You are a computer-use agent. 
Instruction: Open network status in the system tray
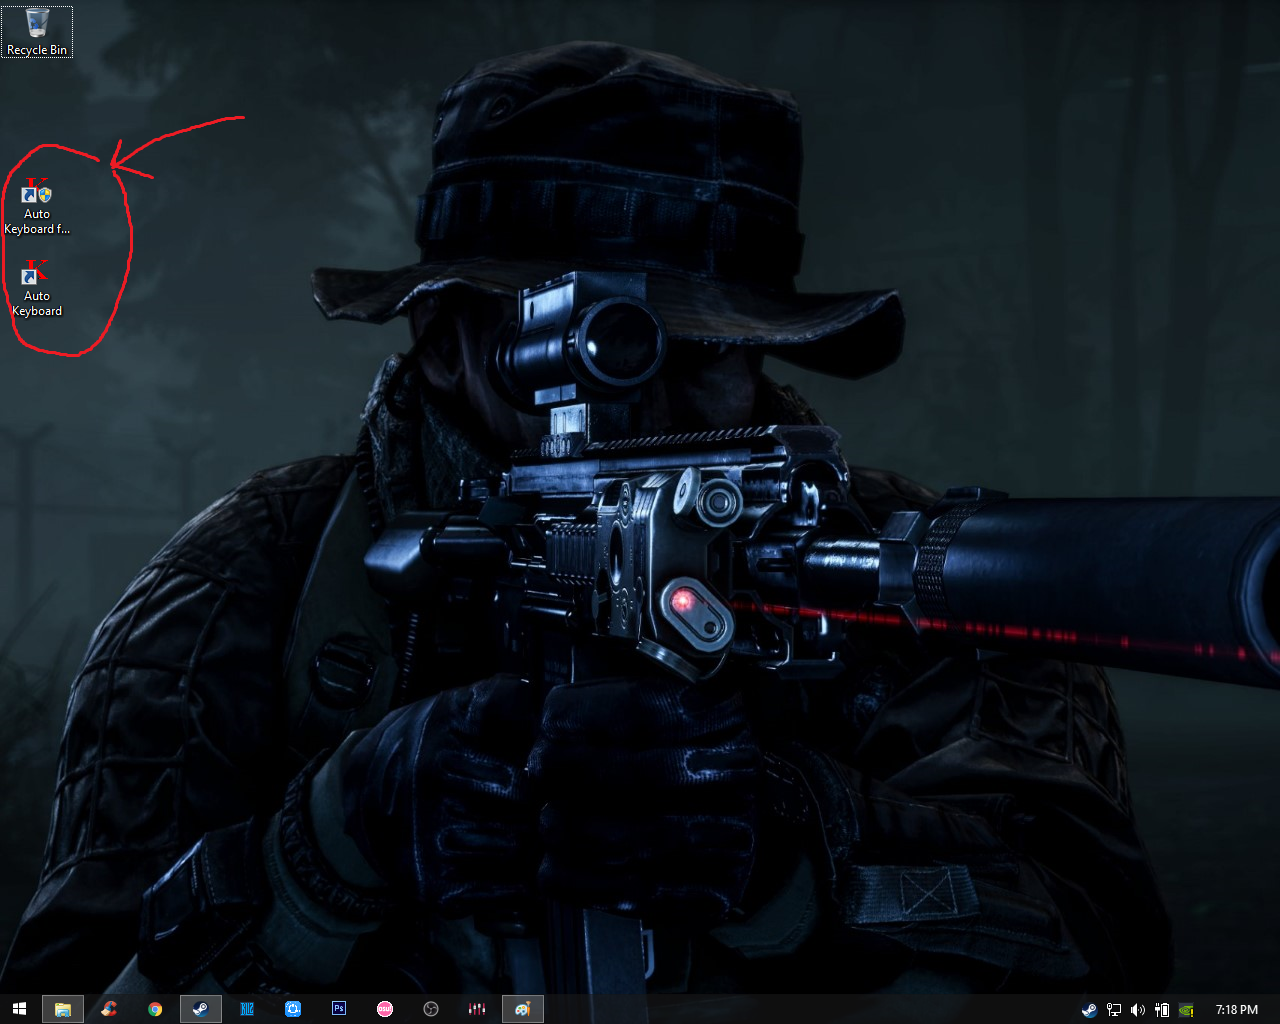click(1113, 1010)
